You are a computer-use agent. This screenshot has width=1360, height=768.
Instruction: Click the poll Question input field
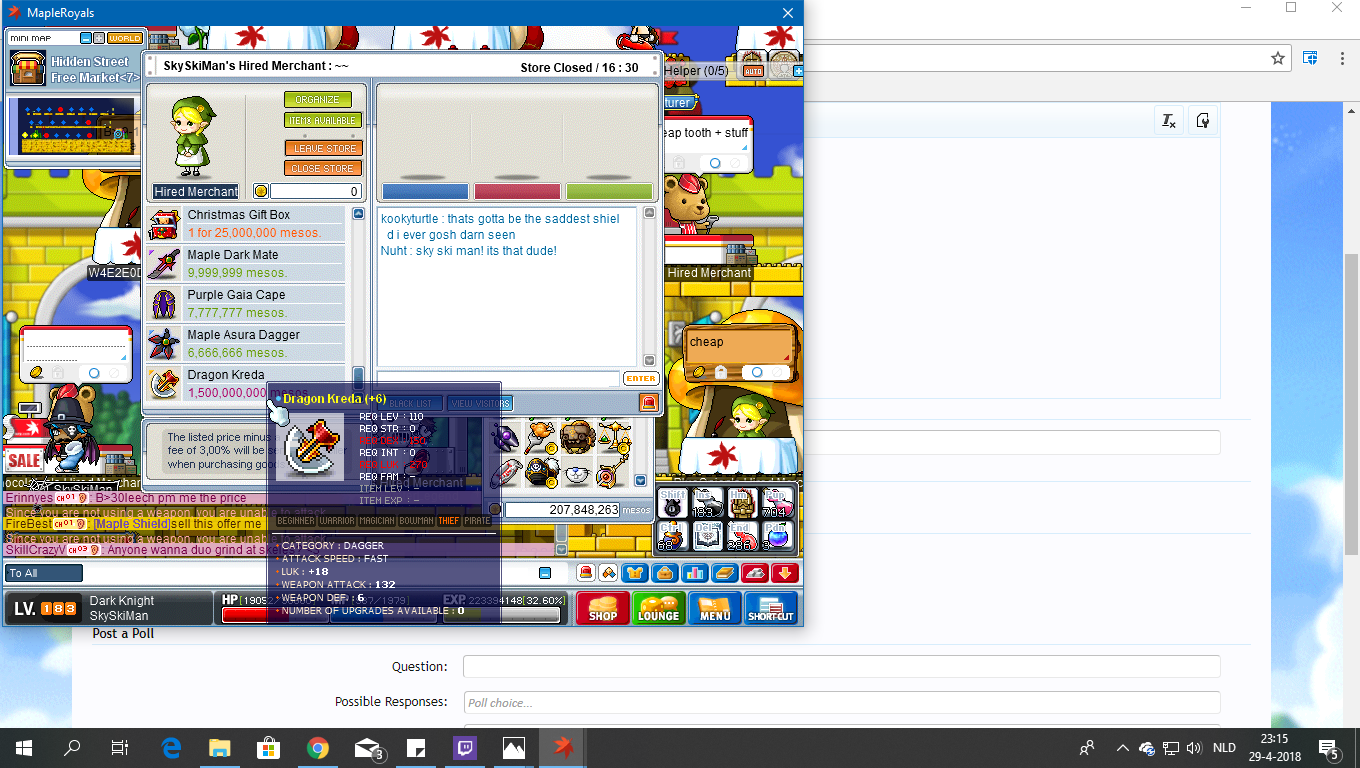(x=841, y=667)
